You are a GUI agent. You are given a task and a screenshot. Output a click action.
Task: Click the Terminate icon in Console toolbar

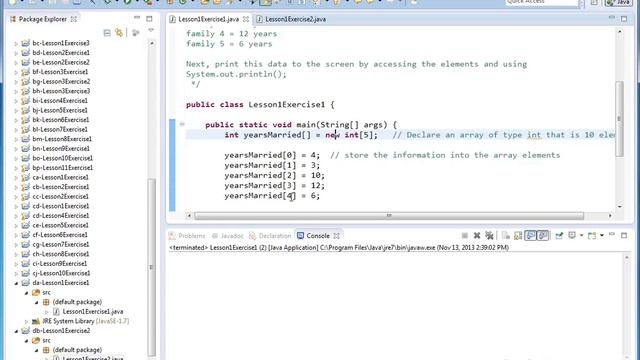[464, 236]
